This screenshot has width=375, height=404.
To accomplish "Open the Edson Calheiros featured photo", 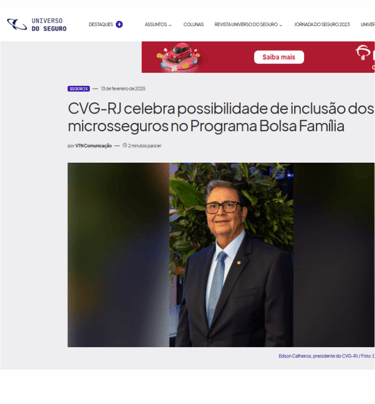I will [221, 255].
